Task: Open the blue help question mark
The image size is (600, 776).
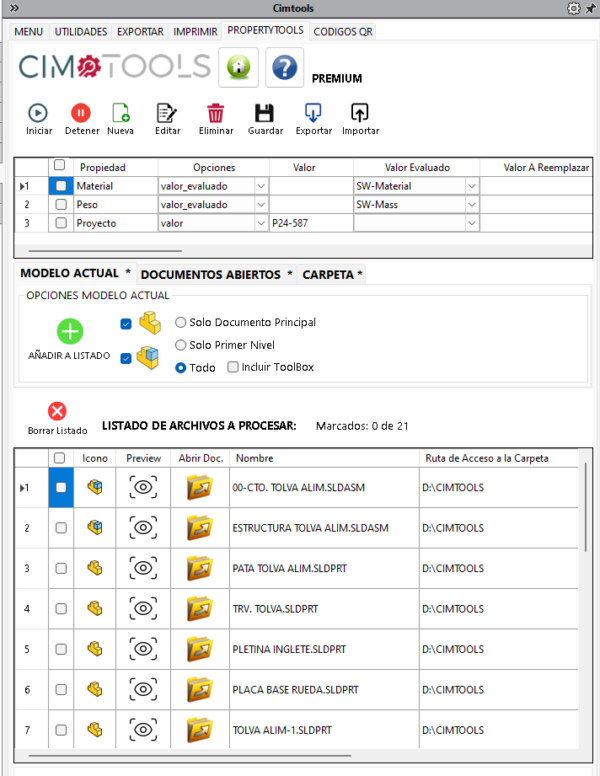Action: coord(285,67)
